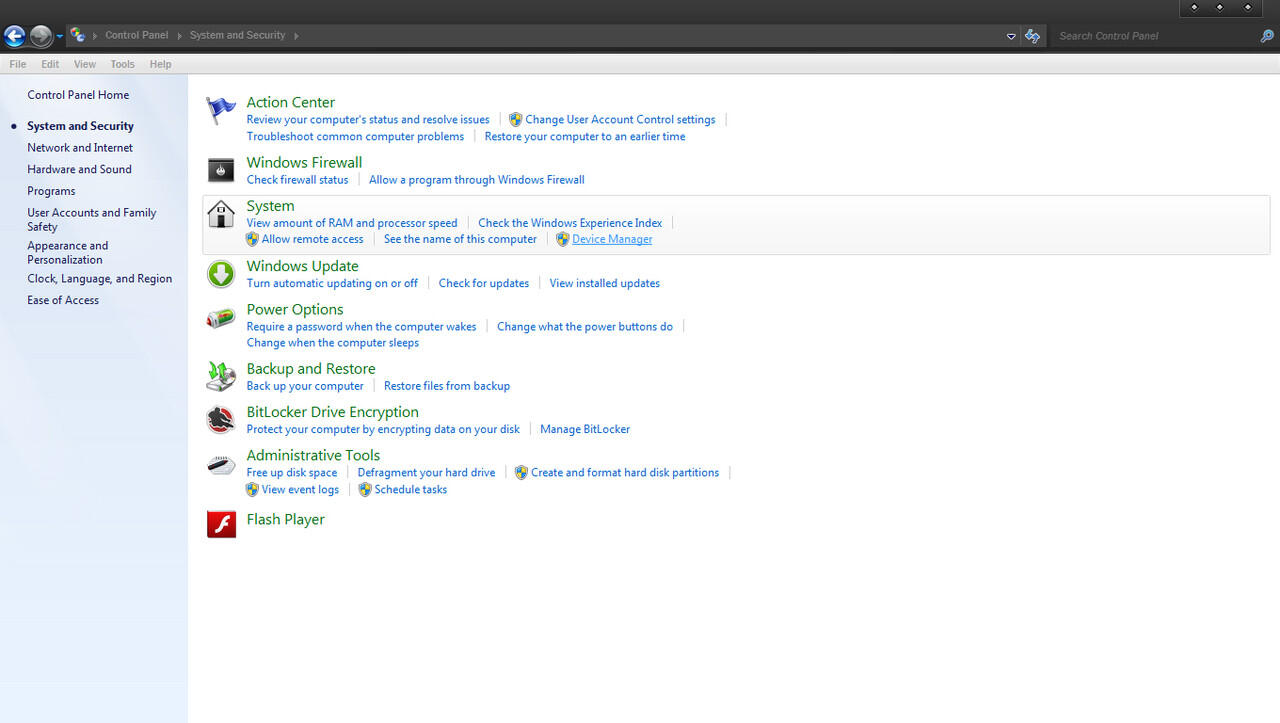Click the Flash Player icon
The width and height of the screenshot is (1280, 723).
[x=221, y=524]
